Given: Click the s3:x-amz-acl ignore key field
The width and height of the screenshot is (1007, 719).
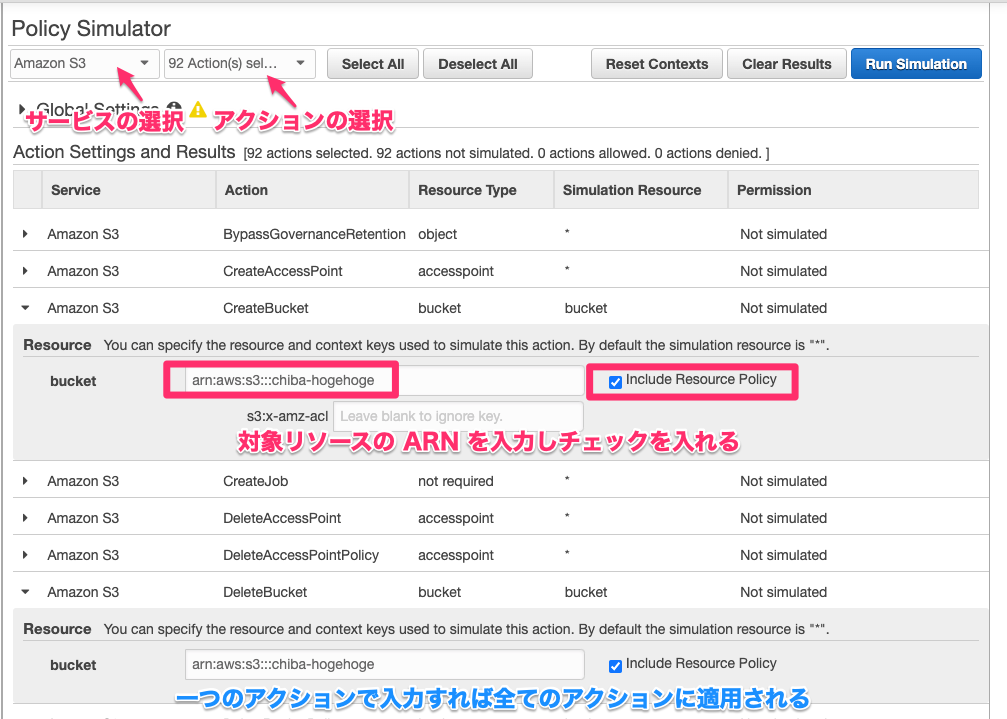Looking at the screenshot, I should [x=459, y=416].
